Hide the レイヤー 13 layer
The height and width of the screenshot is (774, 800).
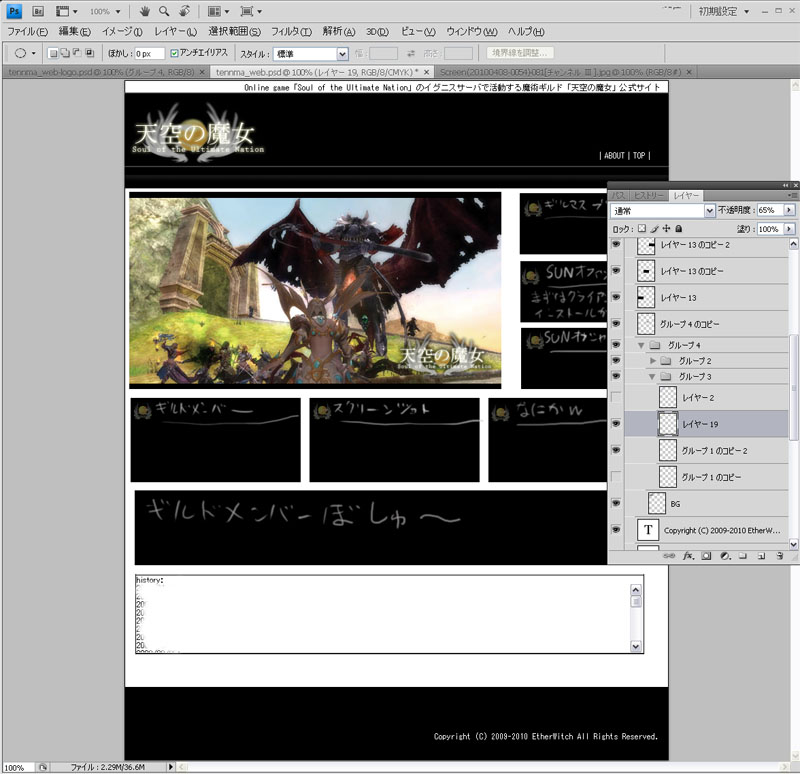coord(616,298)
